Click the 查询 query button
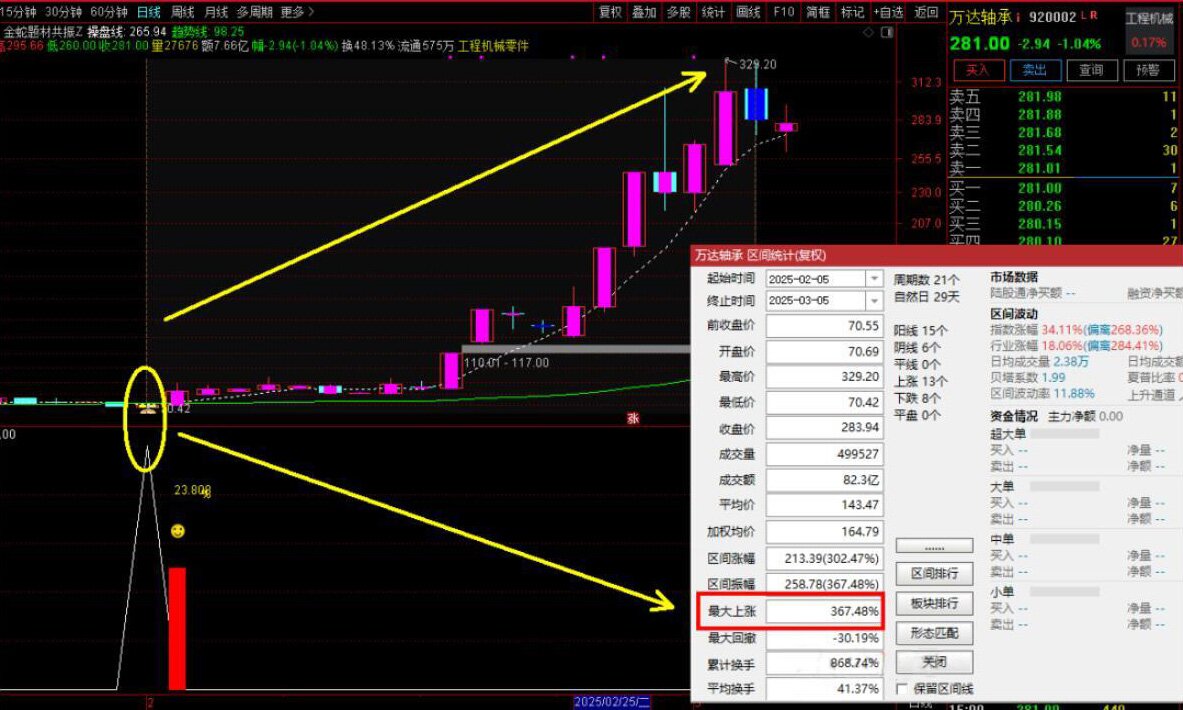Screen dimensions: 1183x710 point(1091,70)
